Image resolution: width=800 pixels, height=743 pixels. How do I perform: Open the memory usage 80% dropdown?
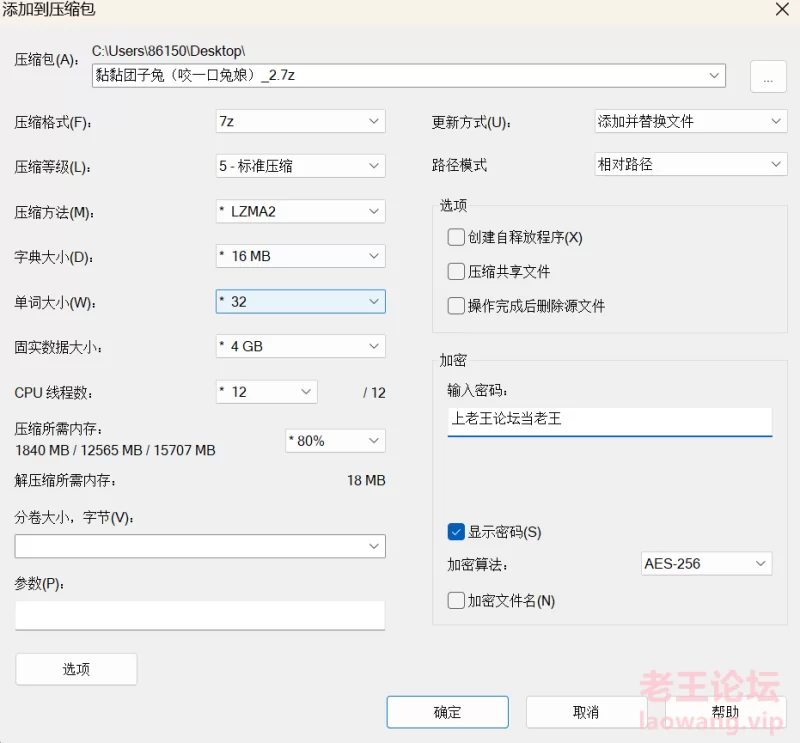click(335, 441)
